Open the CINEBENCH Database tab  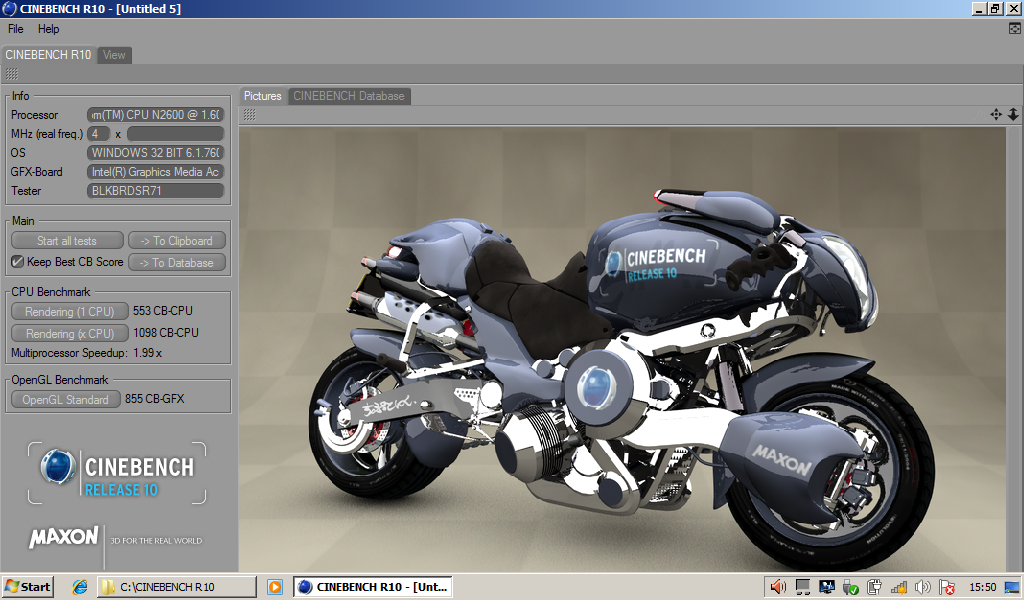pyautogui.click(x=349, y=96)
